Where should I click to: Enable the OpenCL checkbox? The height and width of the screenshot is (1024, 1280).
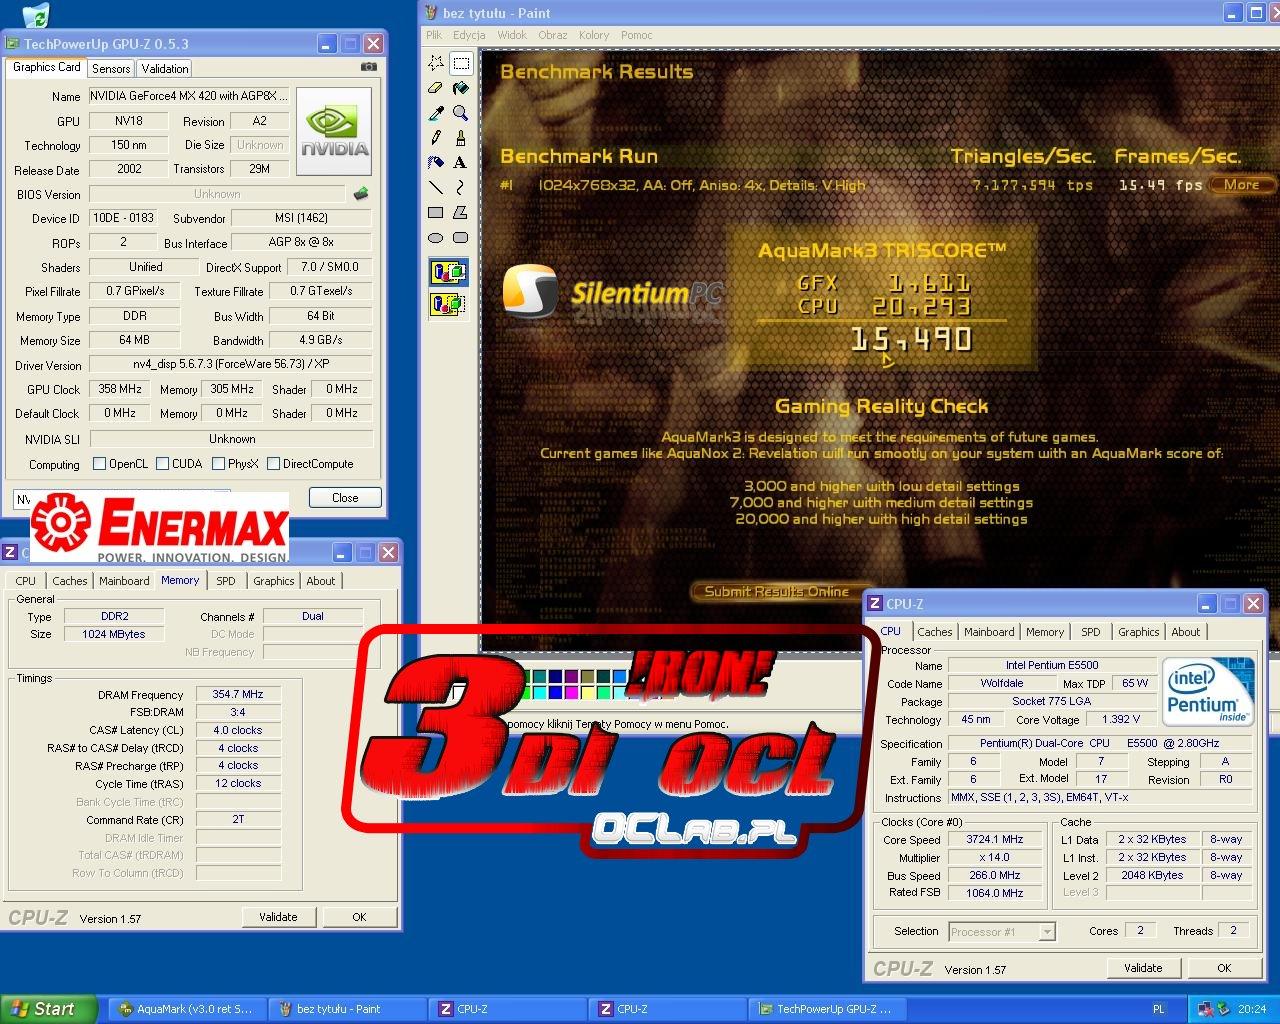[99, 464]
